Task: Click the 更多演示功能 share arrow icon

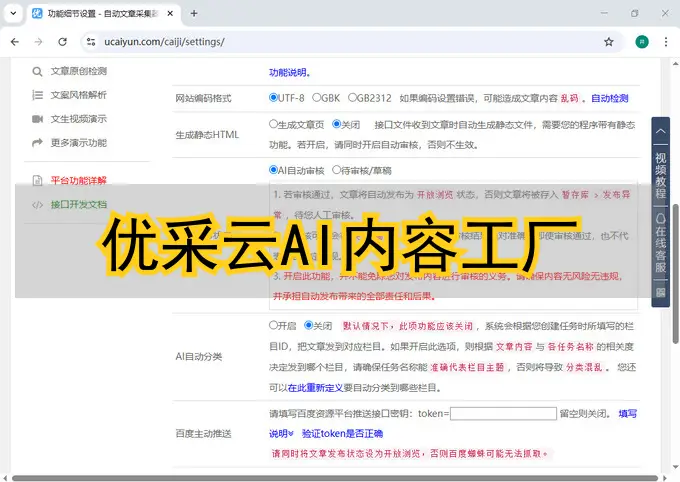Action: [37, 143]
